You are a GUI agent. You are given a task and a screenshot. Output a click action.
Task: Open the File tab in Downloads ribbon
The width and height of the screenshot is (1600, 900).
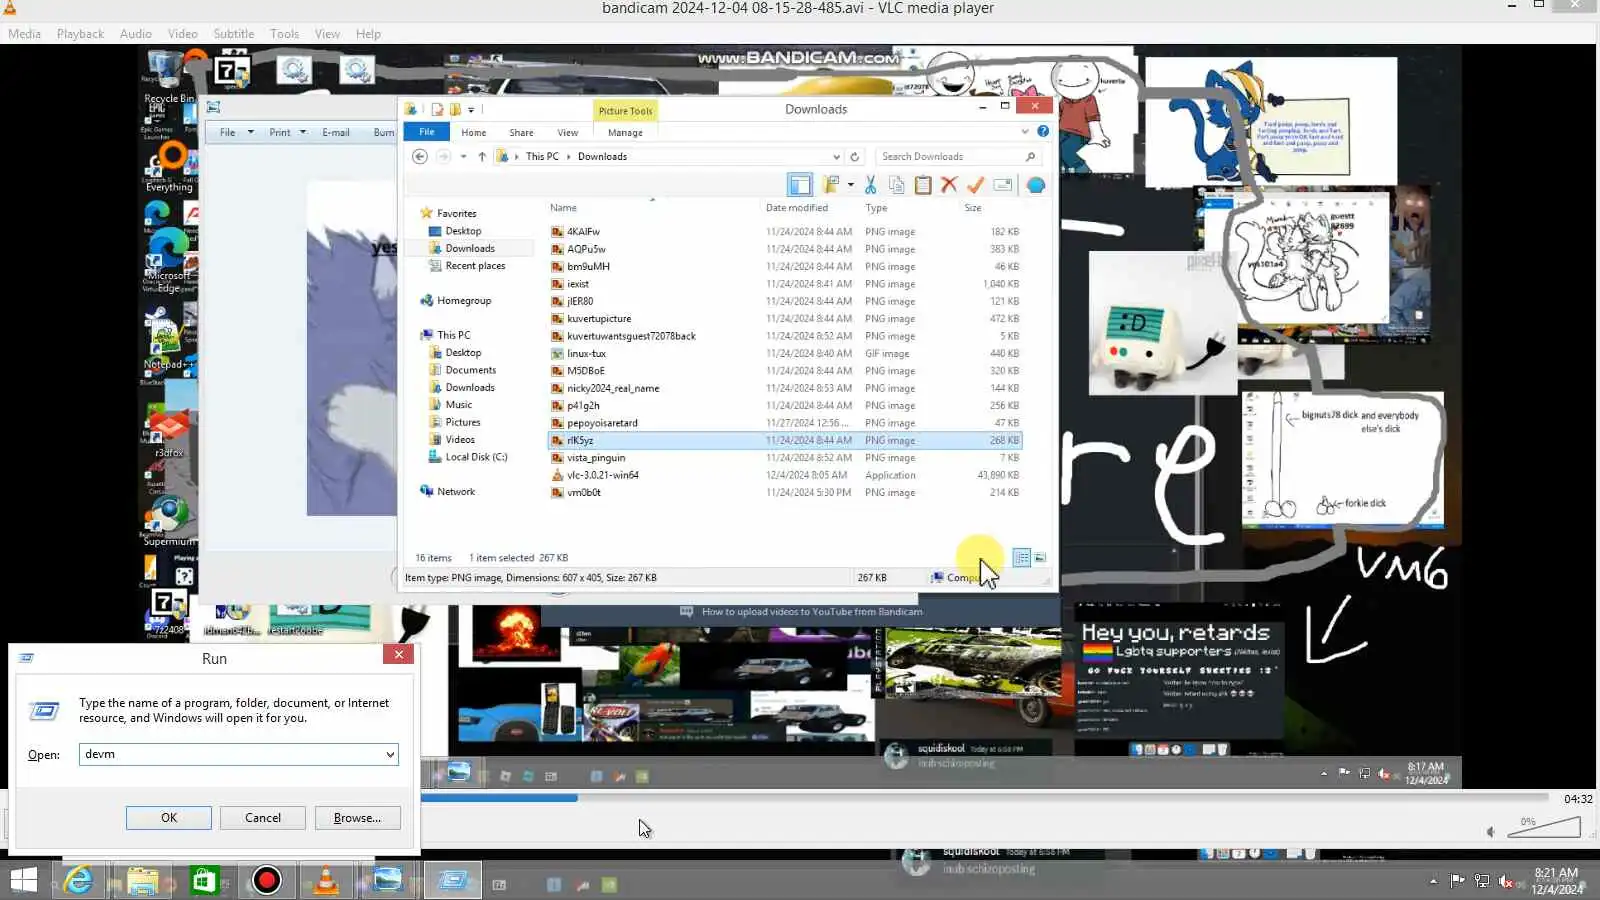427,132
